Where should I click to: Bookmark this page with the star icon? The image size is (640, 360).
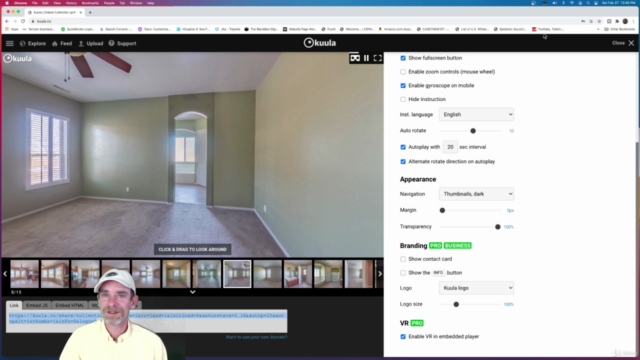(599, 21)
